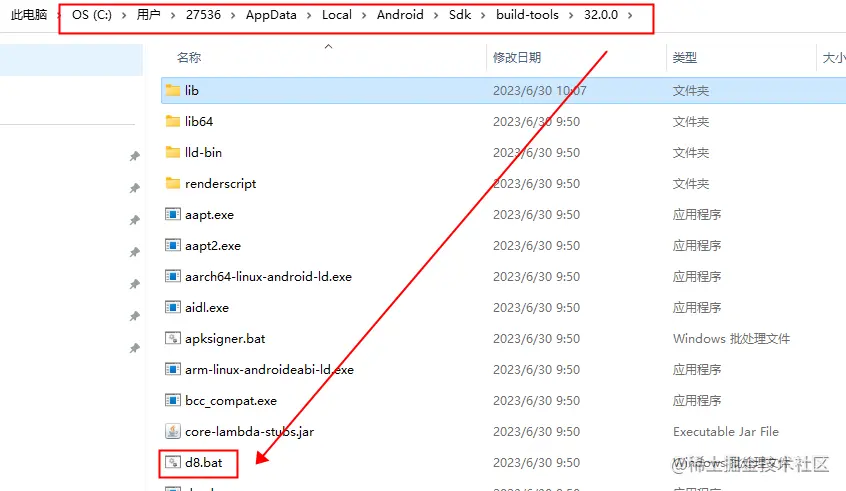Select file name bcc_compat.exe

(x=231, y=401)
